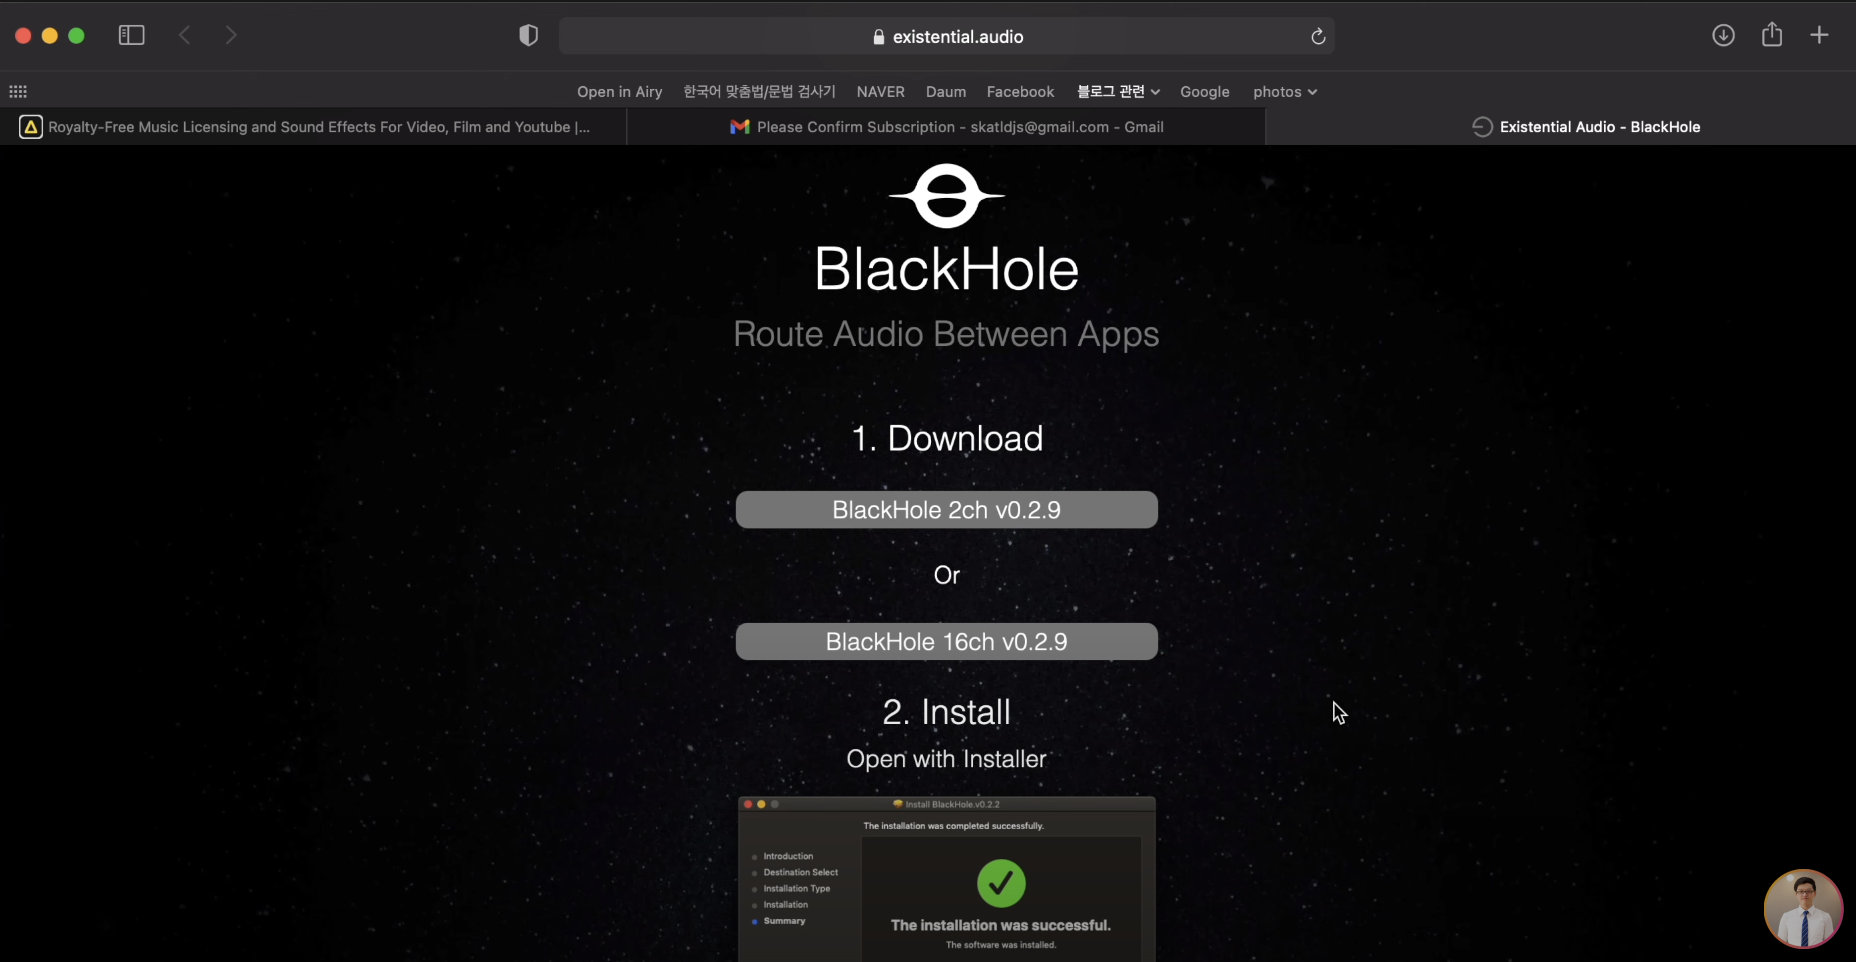This screenshot has height=962, width=1856.
Task: Download BlackHole 2ch v0.2.9
Action: (x=946, y=510)
